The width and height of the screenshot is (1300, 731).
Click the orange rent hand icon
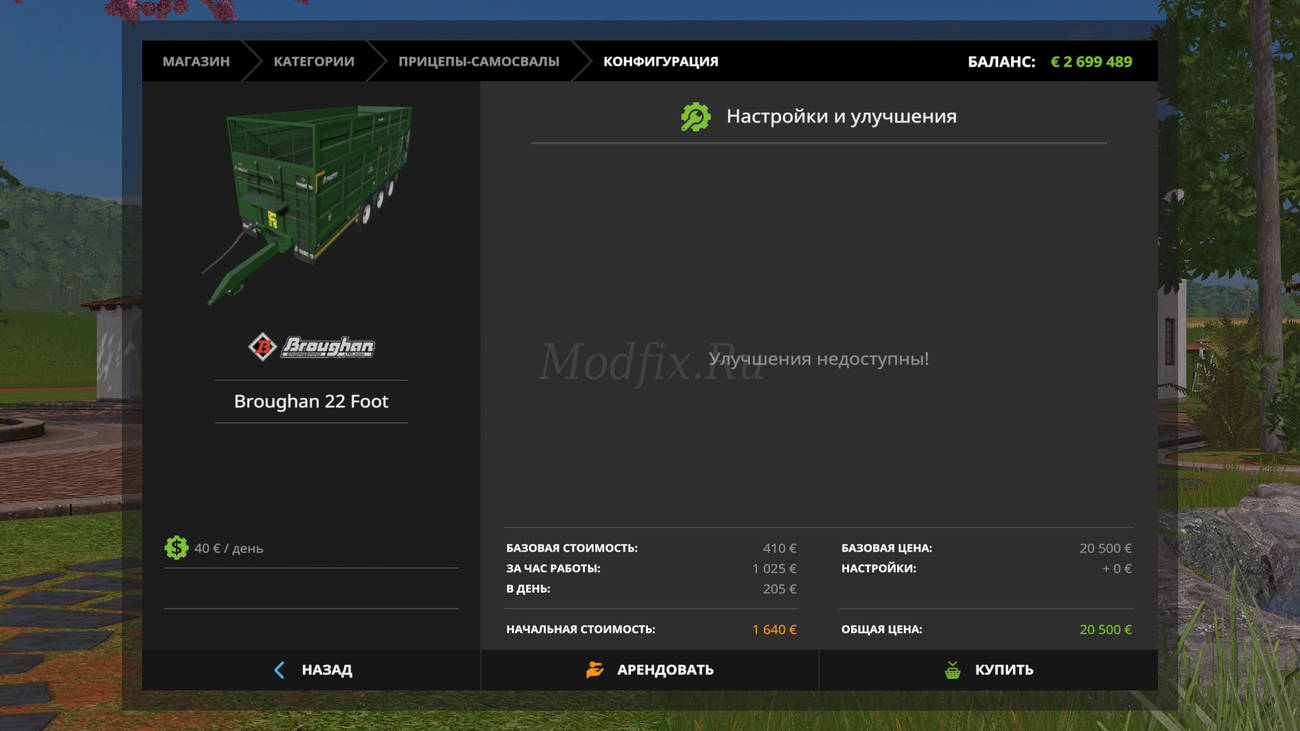[x=595, y=670]
